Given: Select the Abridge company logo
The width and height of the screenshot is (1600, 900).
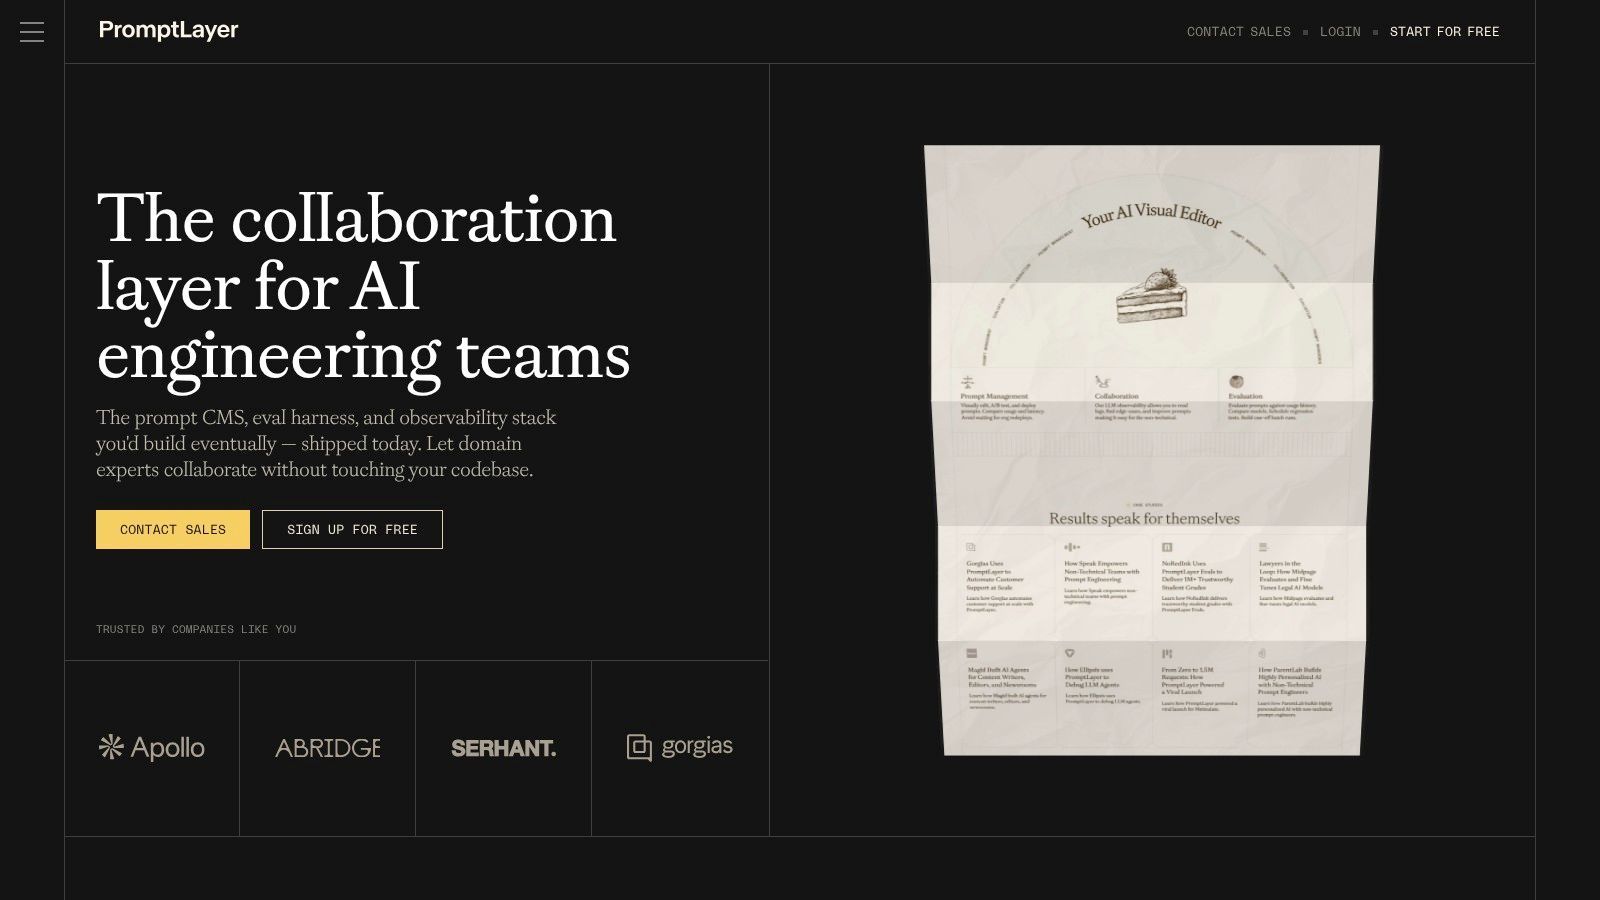Looking at the screenshot, I should click(328, 748).
